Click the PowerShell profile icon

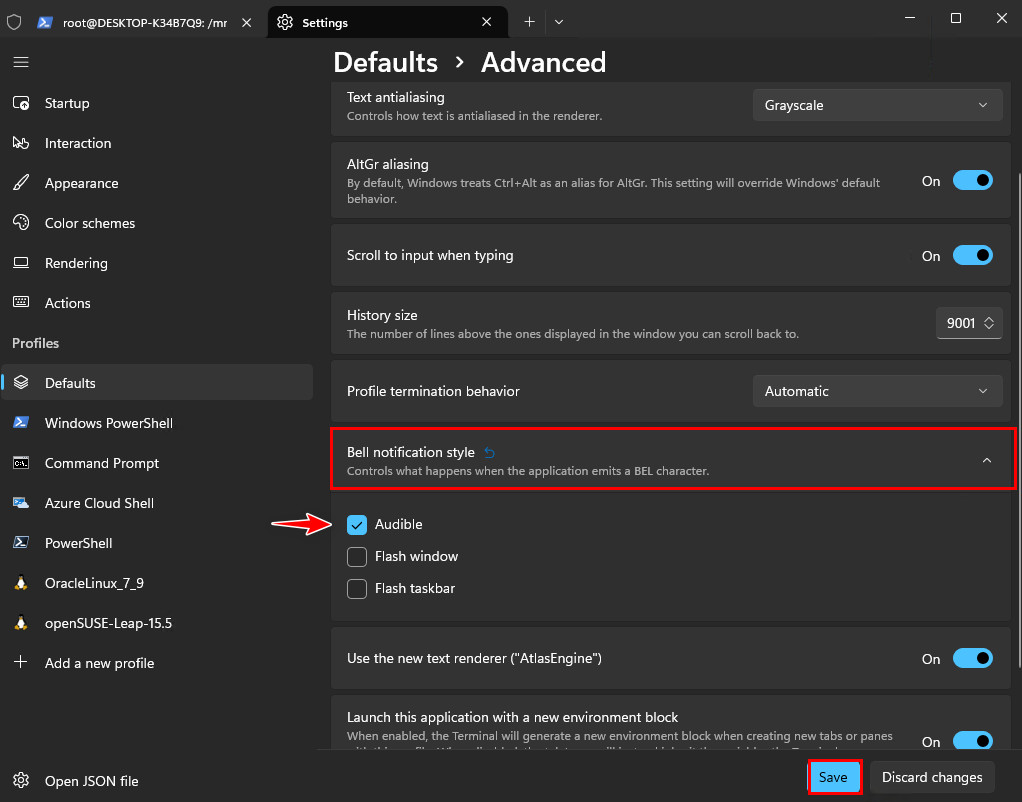click(21, 542)
